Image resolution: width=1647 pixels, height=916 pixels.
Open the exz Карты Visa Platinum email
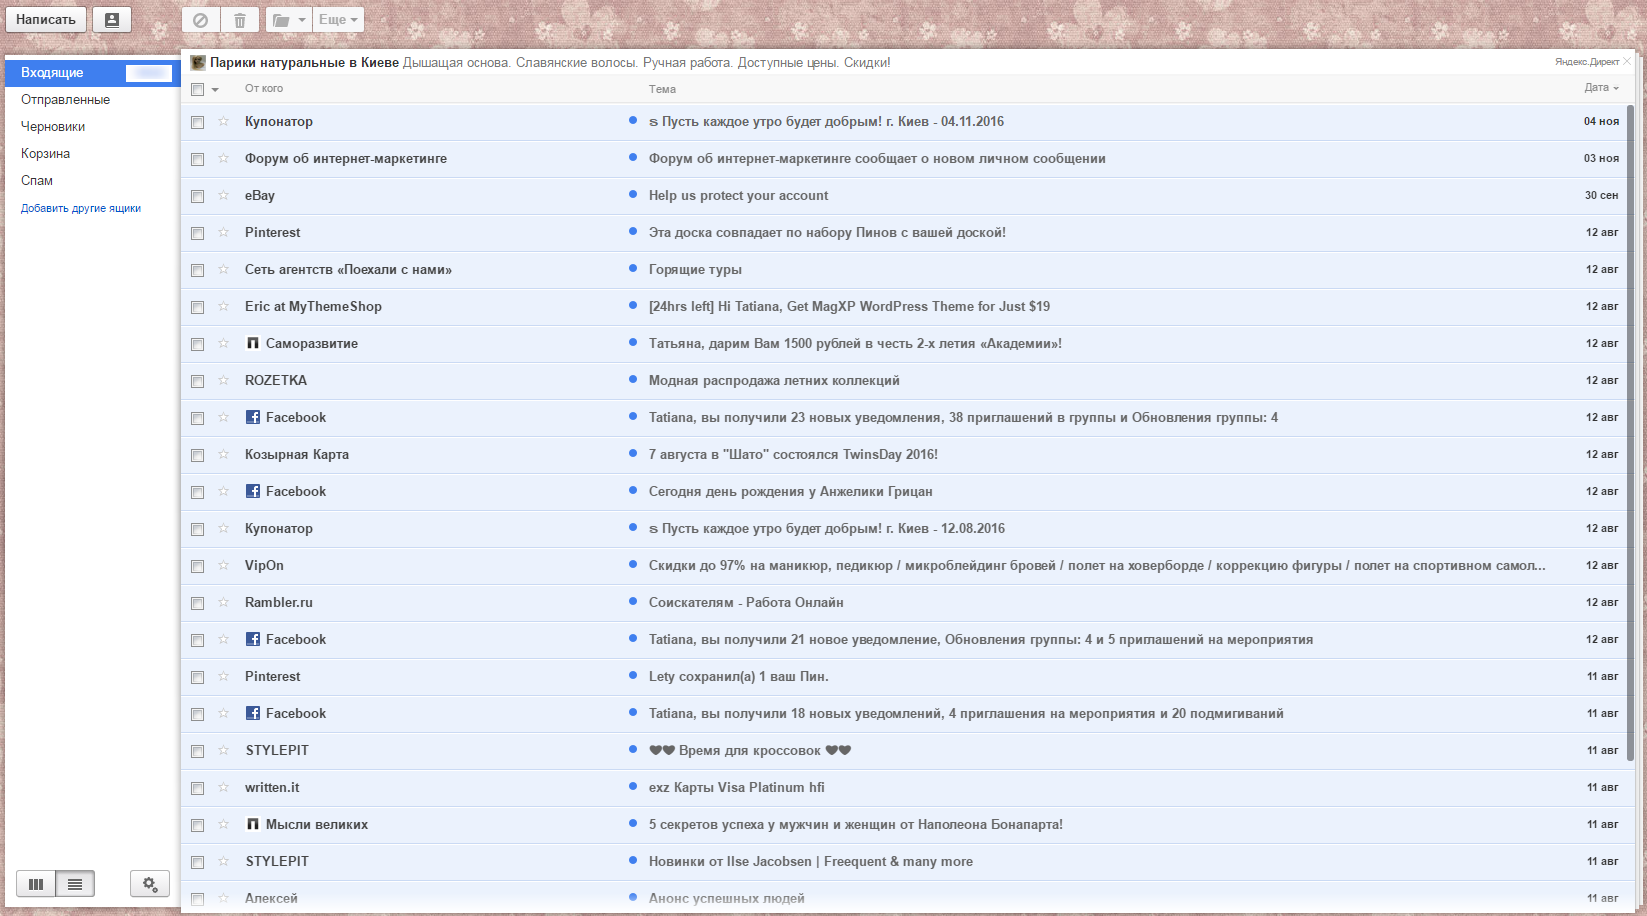737,787
